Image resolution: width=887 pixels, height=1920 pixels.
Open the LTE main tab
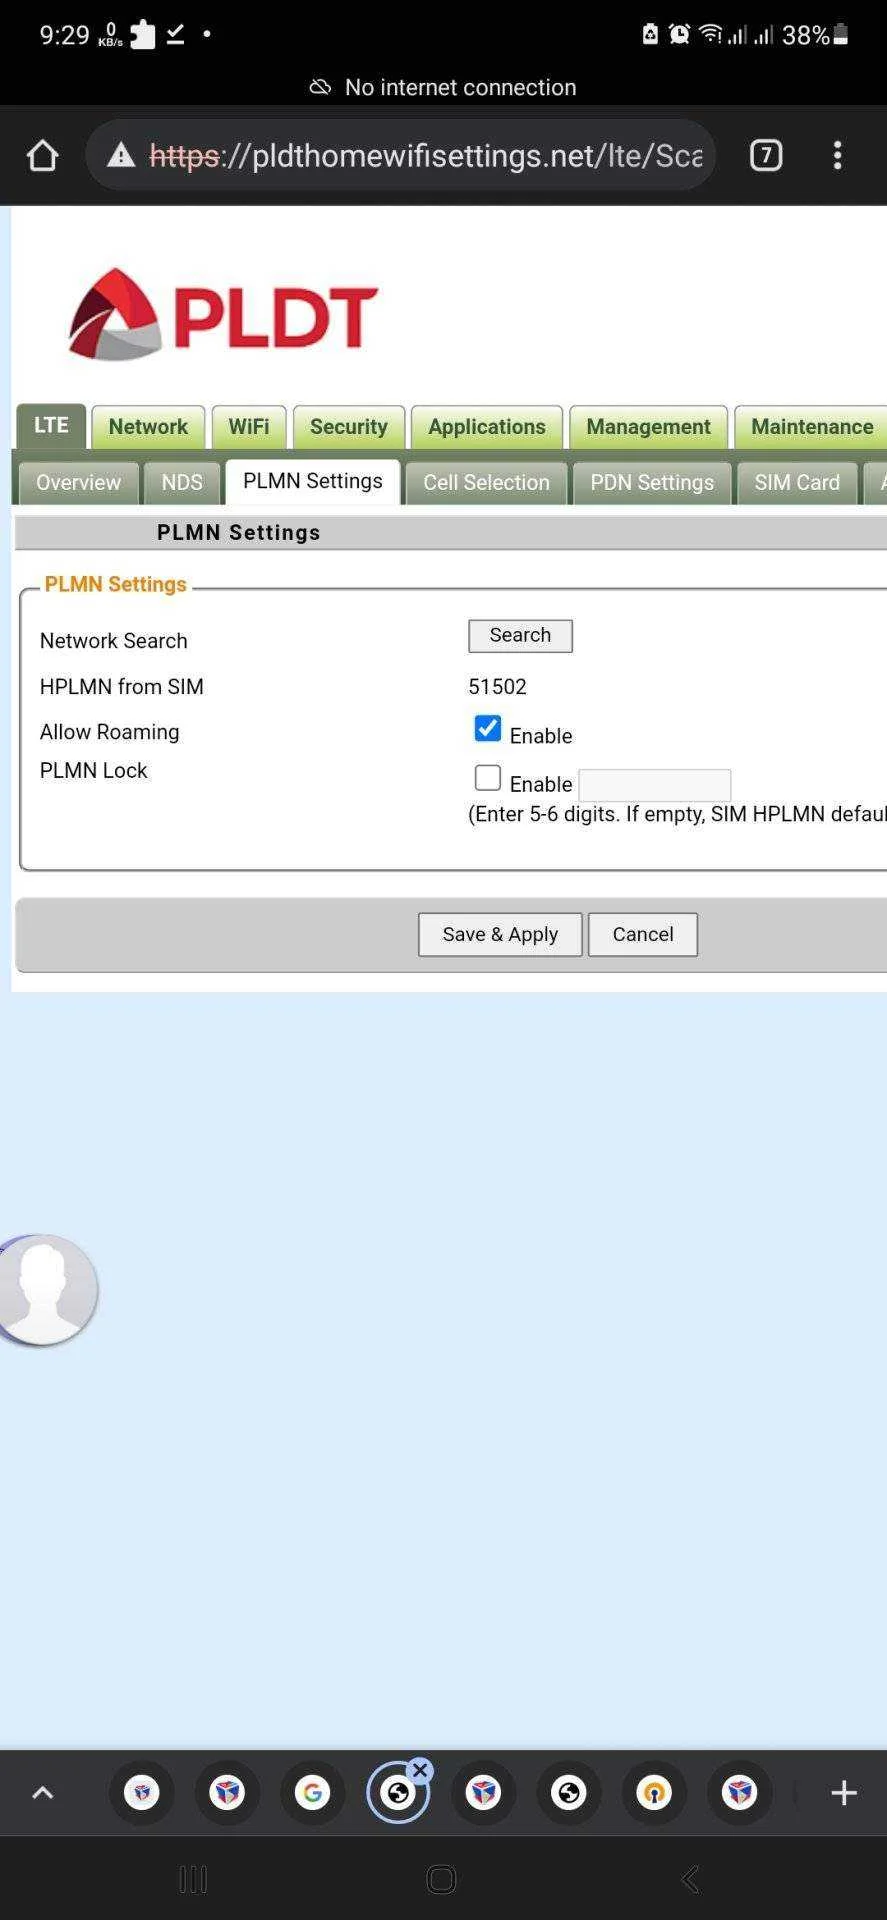[51, 425]
